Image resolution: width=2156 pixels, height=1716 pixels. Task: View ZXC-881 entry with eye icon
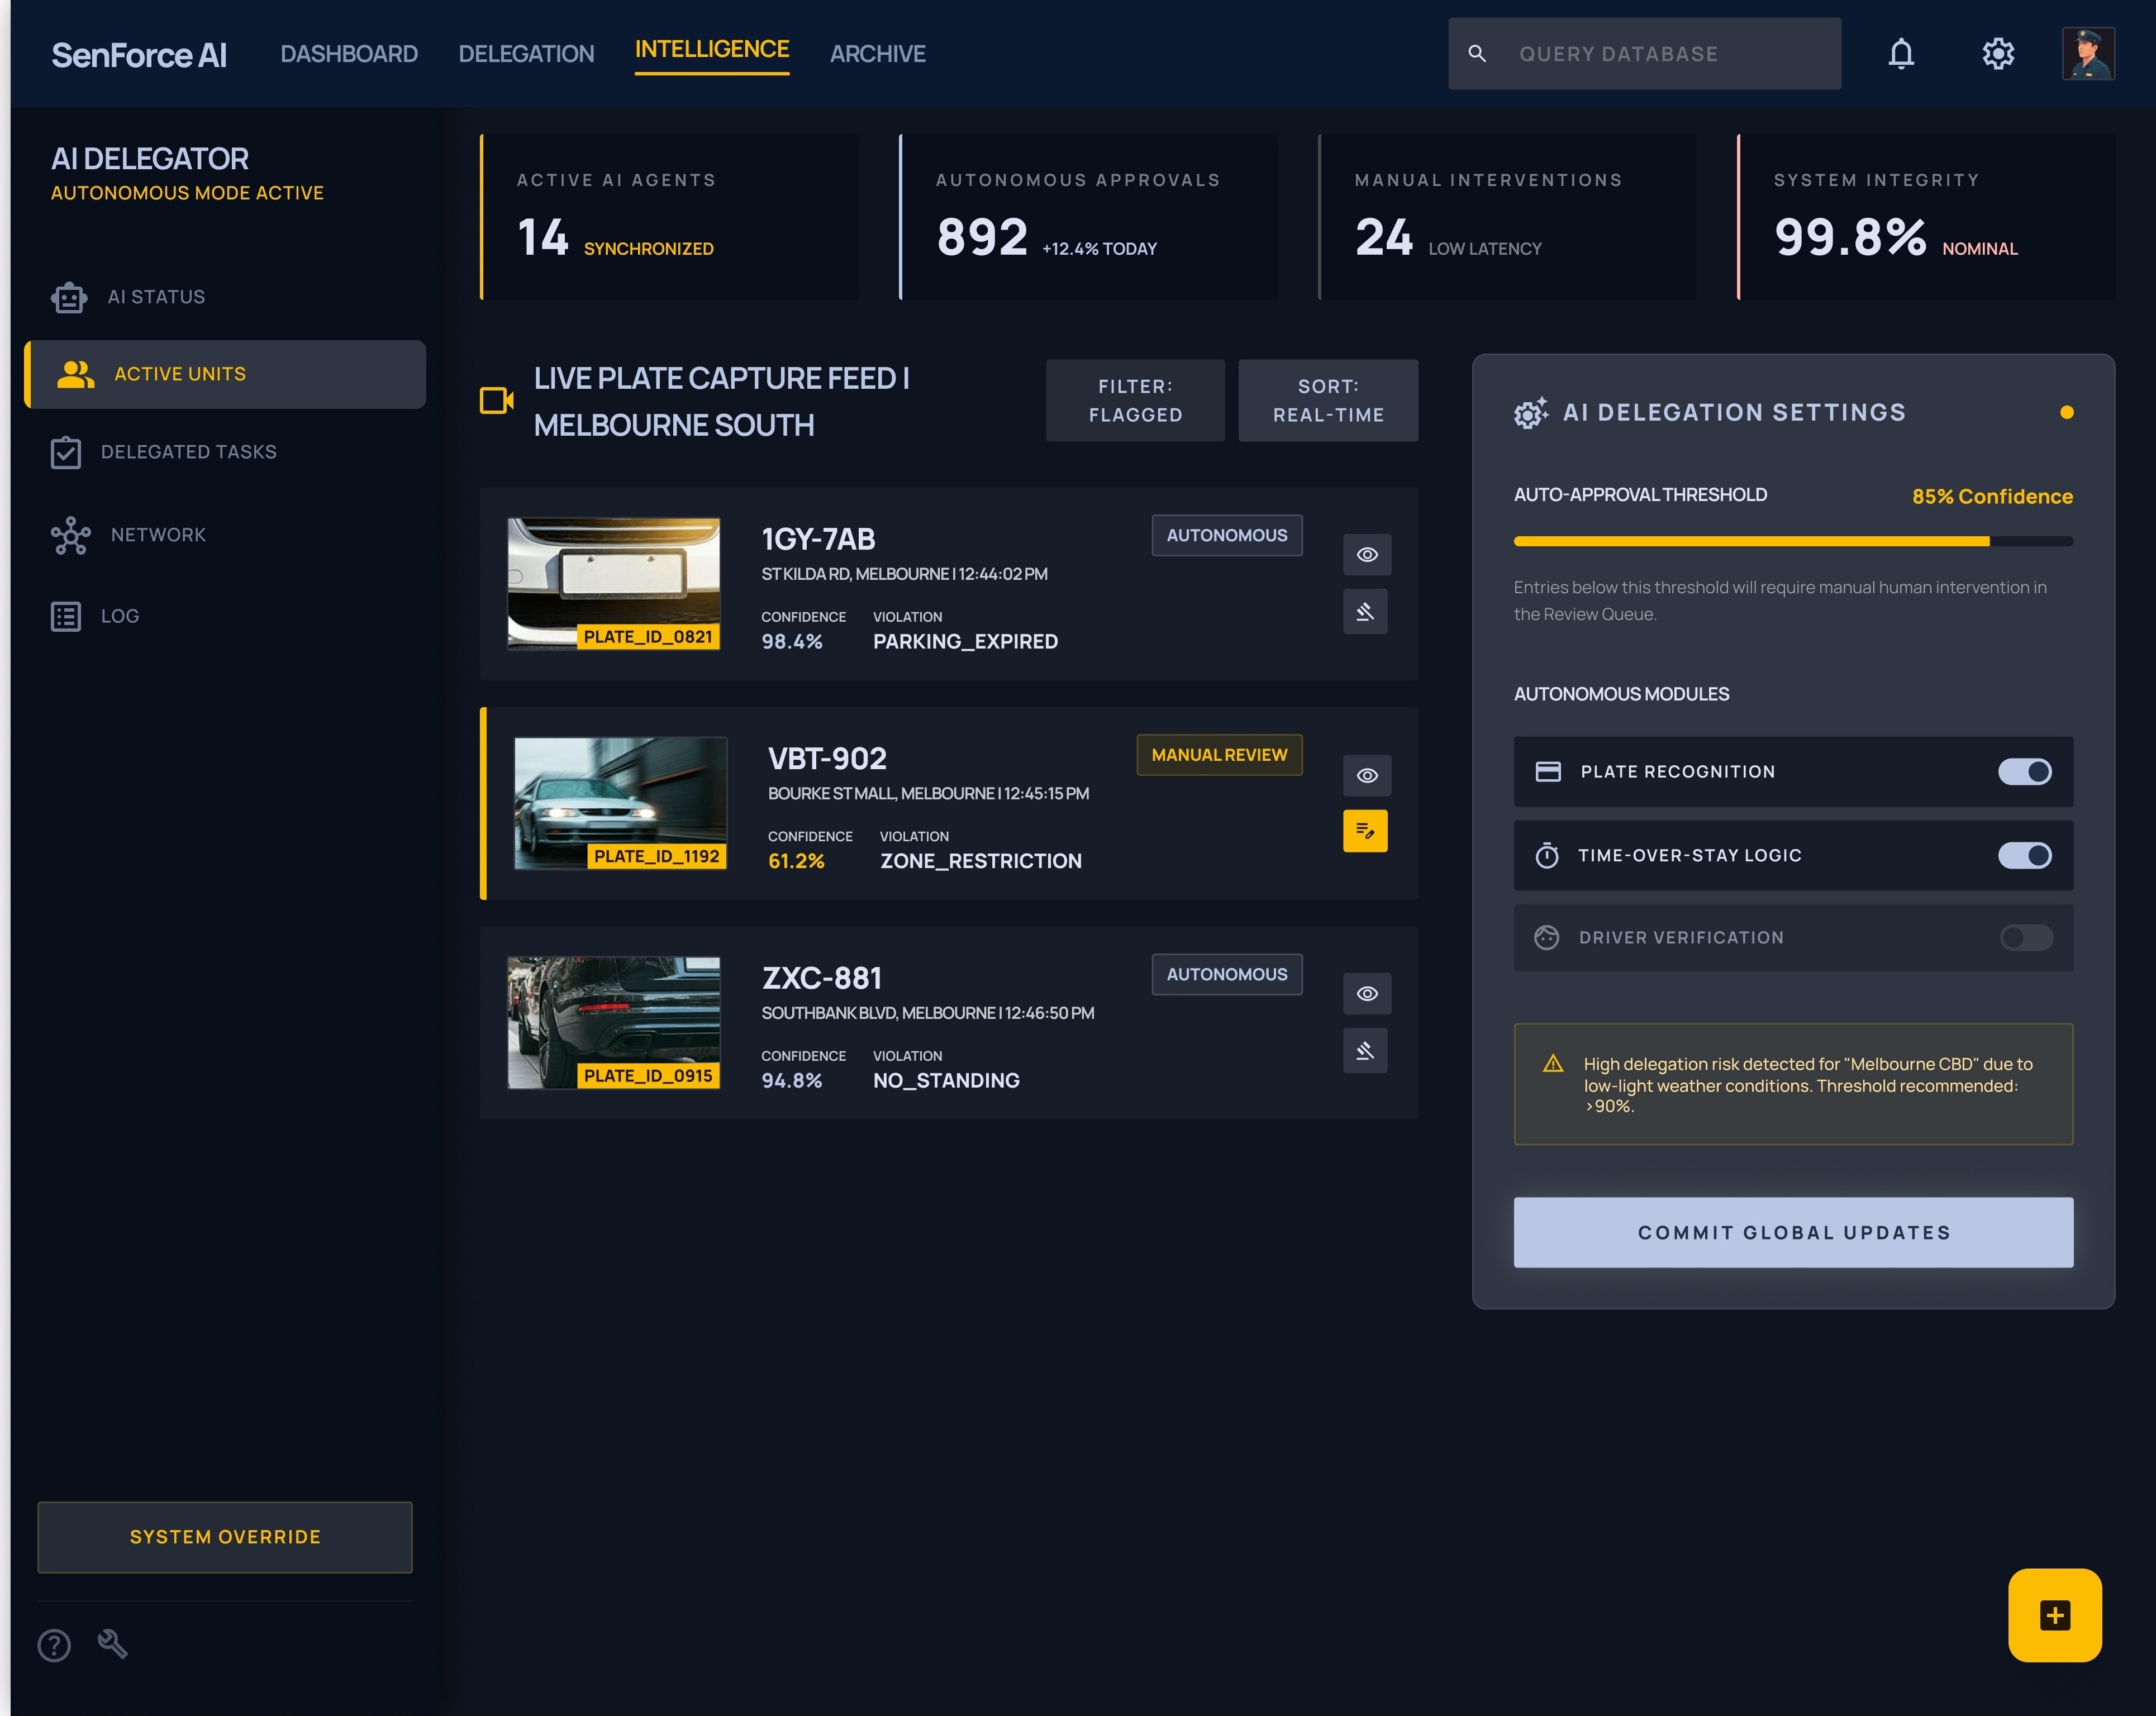coord(1367,994)
